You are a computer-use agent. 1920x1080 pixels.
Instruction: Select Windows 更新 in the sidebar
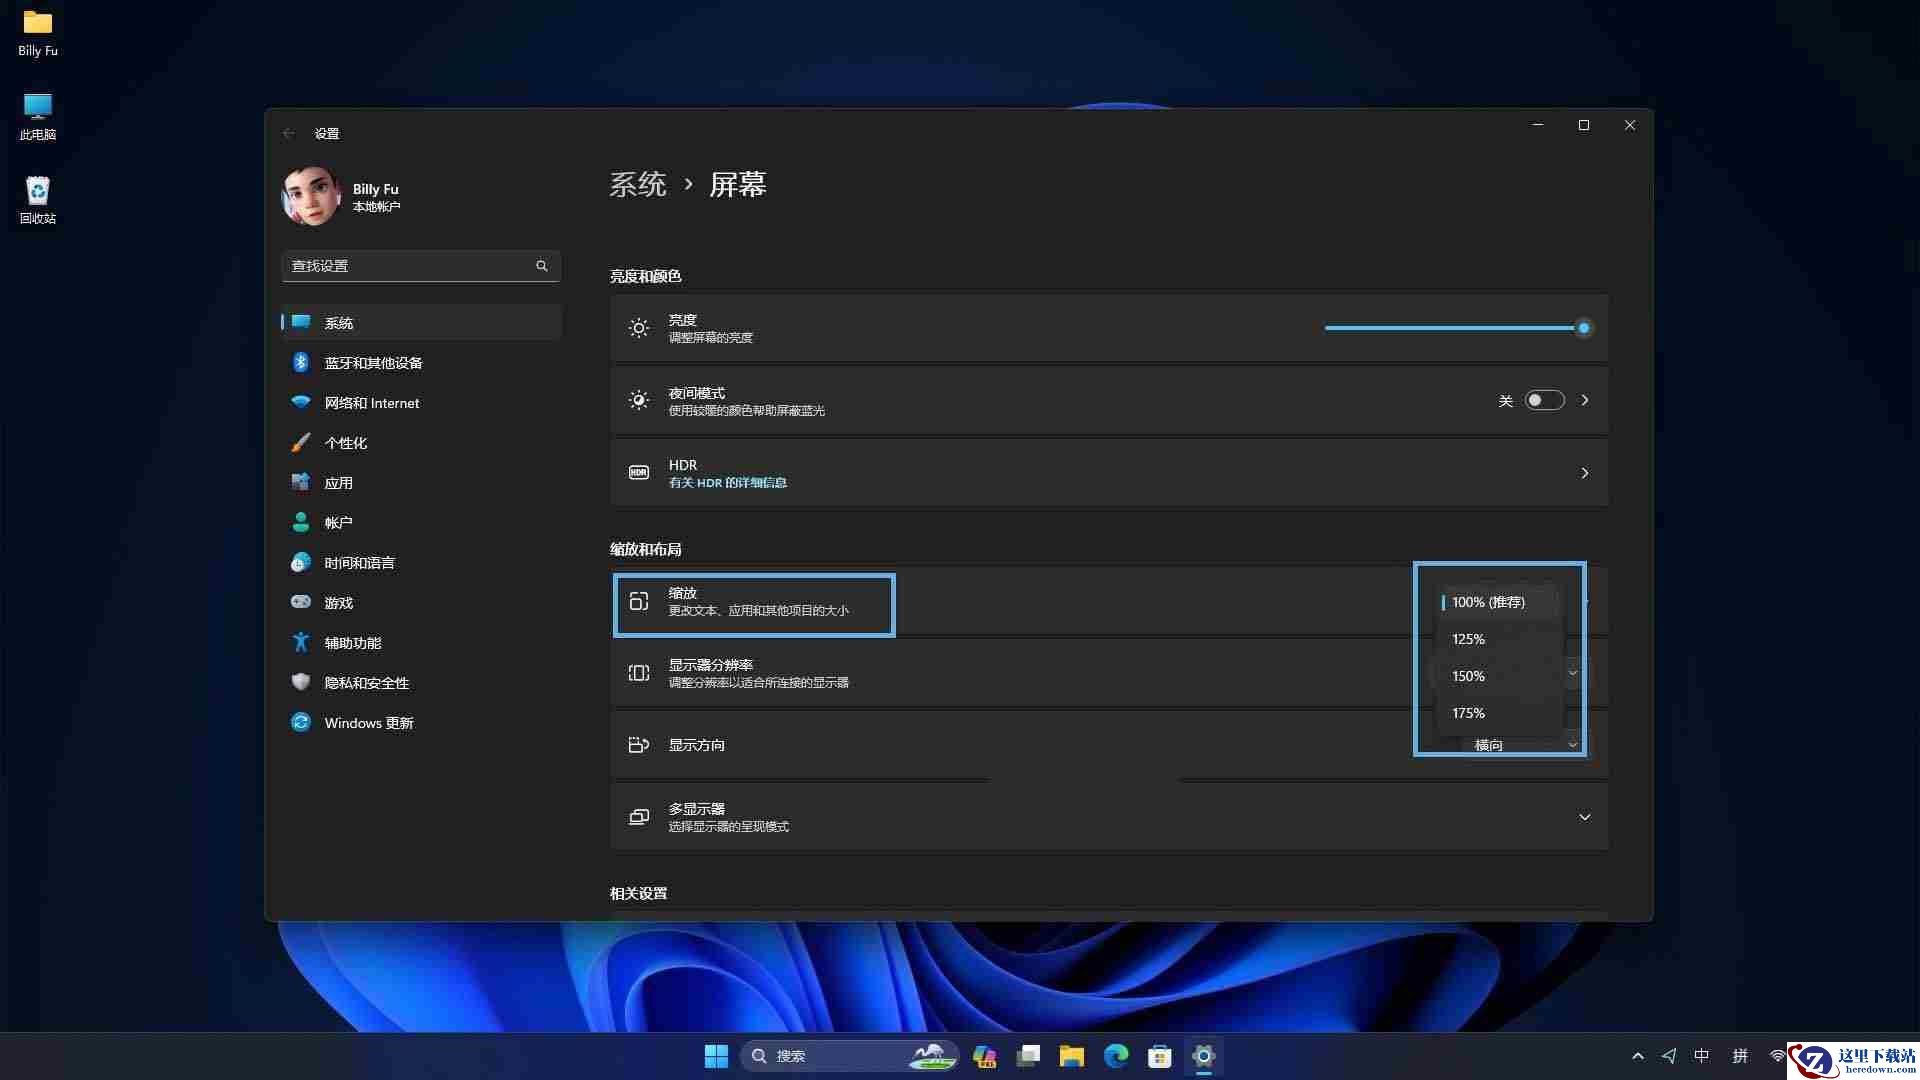coord(421,723)
